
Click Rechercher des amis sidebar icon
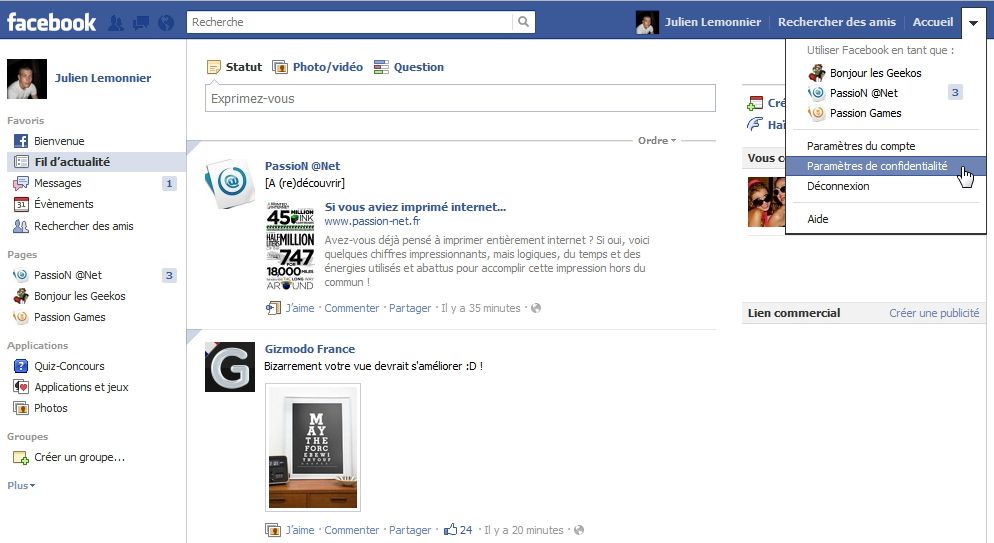(x=21, y=226)
